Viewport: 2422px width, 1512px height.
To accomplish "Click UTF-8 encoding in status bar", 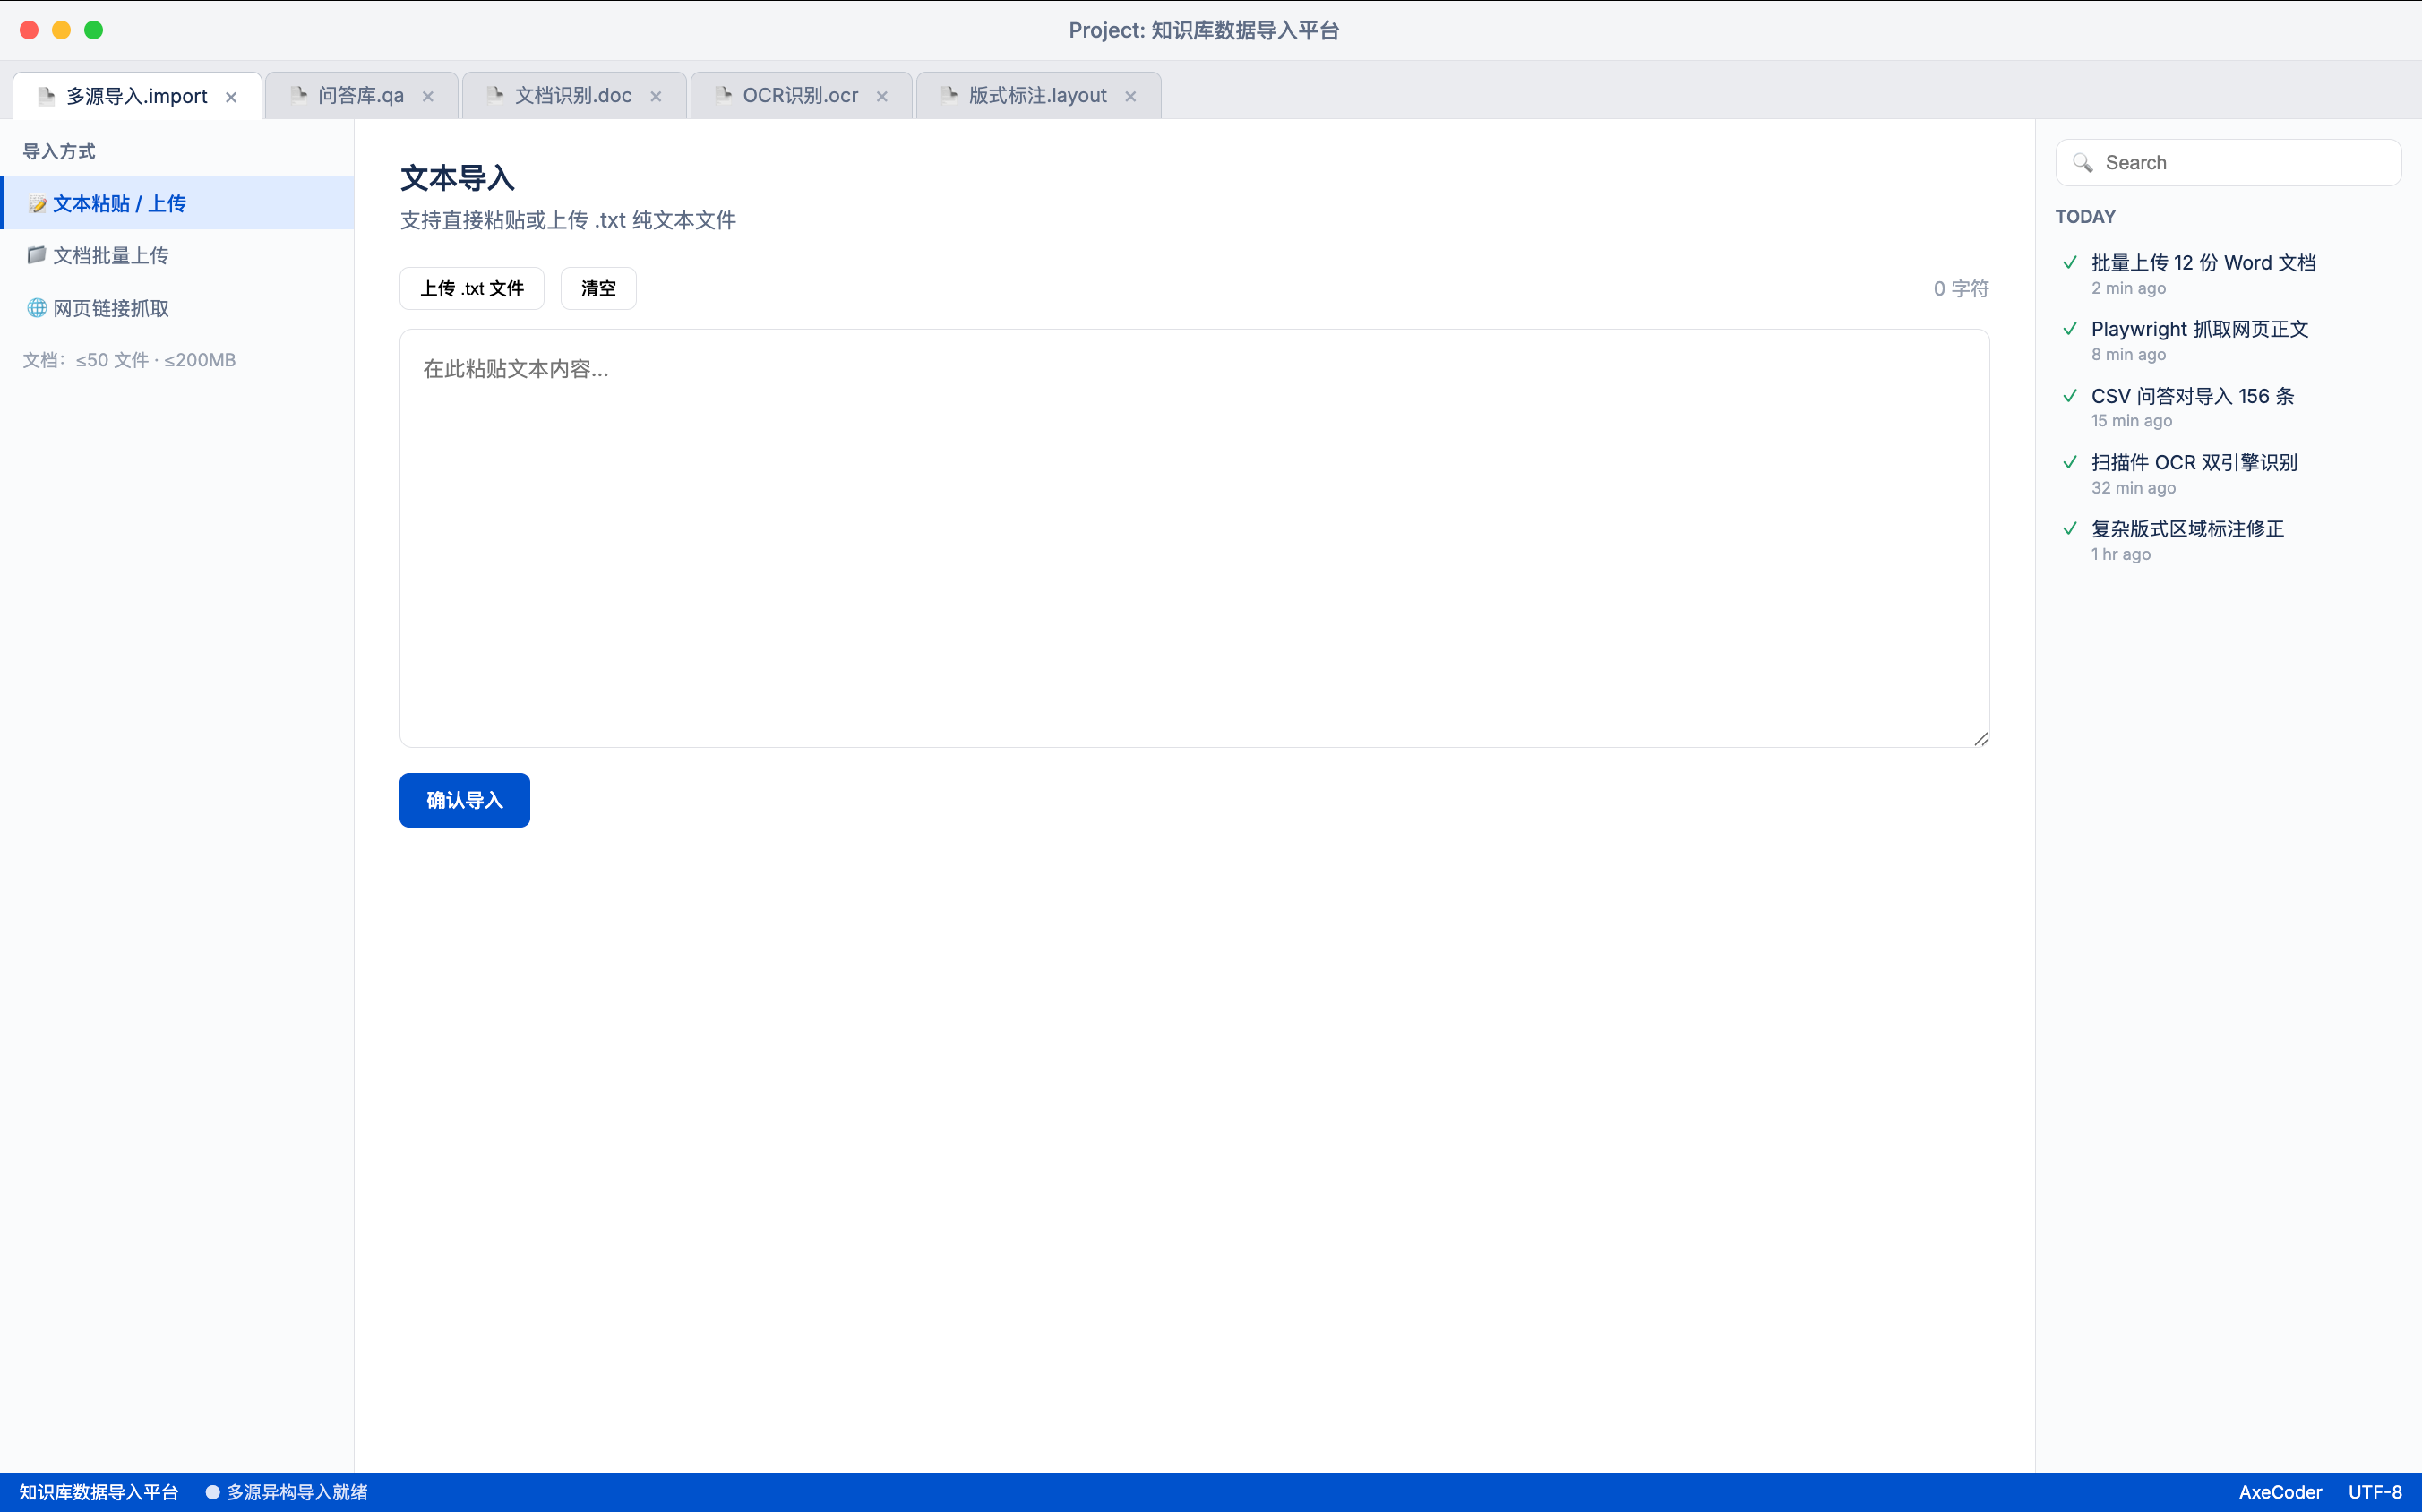I will (x=2375, y=1492).
